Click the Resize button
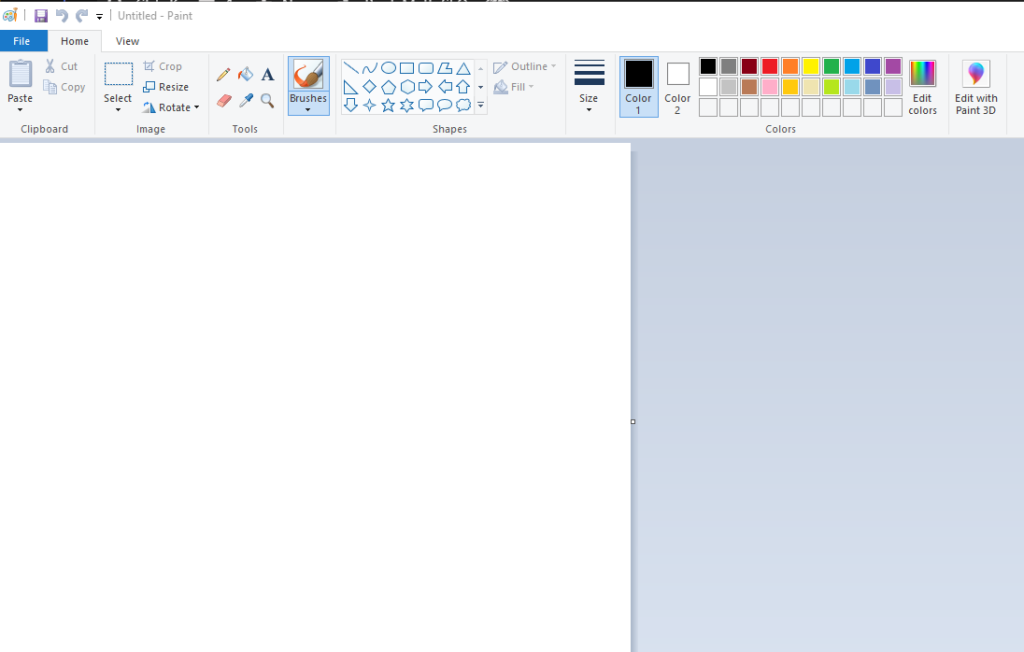Image resolution: width=1024 pixels, height=652 pixels. coord(166,87)
